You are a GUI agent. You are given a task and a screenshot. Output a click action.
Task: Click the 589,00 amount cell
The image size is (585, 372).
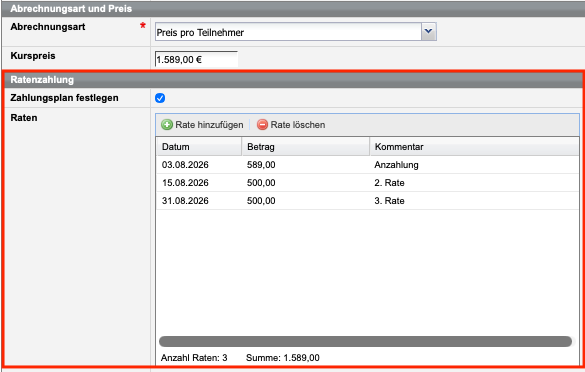261,165
